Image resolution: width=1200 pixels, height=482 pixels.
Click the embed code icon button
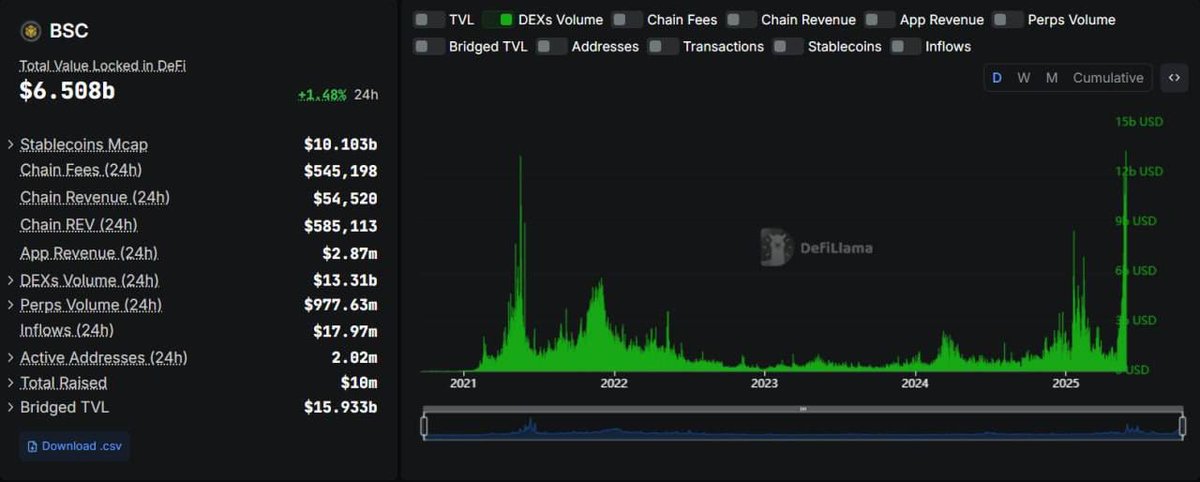1175,77
